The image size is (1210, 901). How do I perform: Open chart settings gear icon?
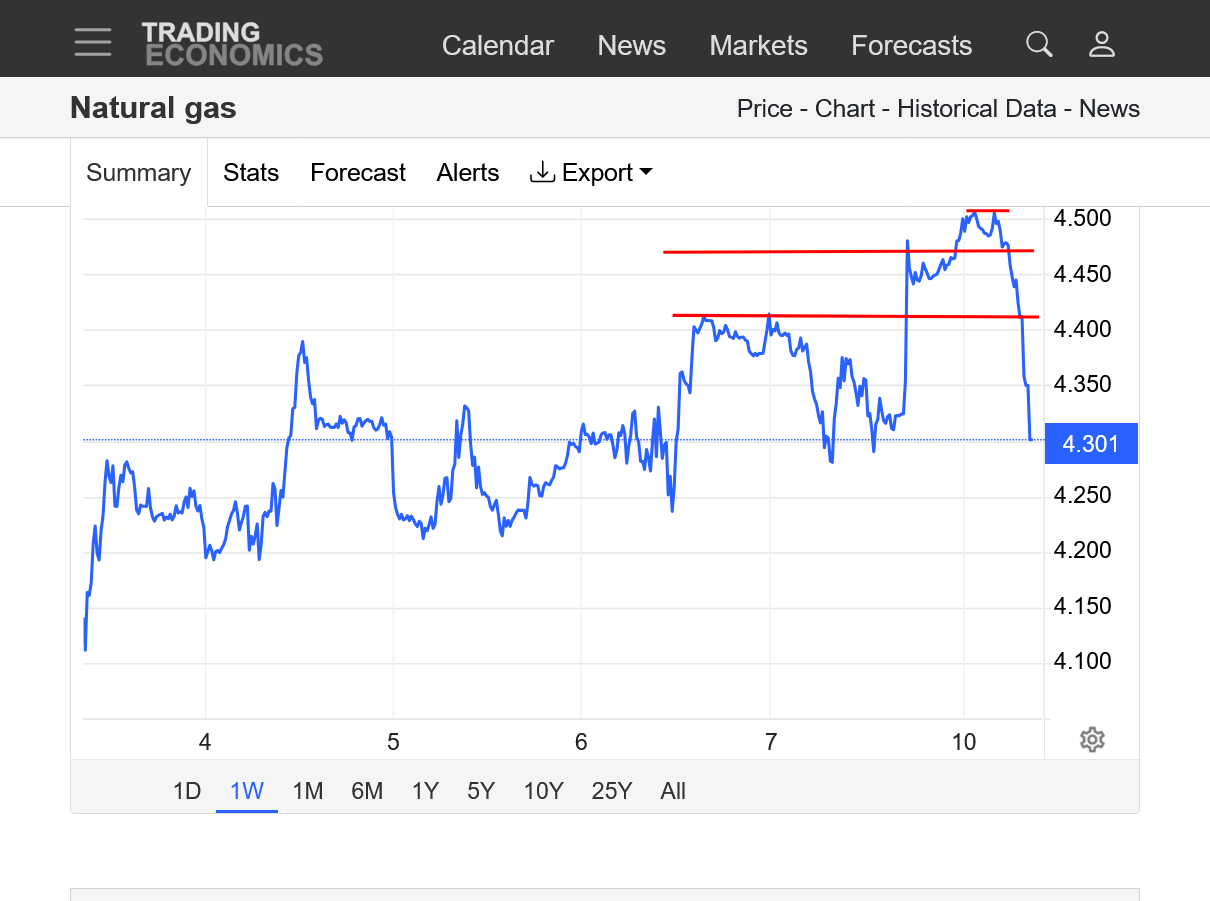point(1092,740)
